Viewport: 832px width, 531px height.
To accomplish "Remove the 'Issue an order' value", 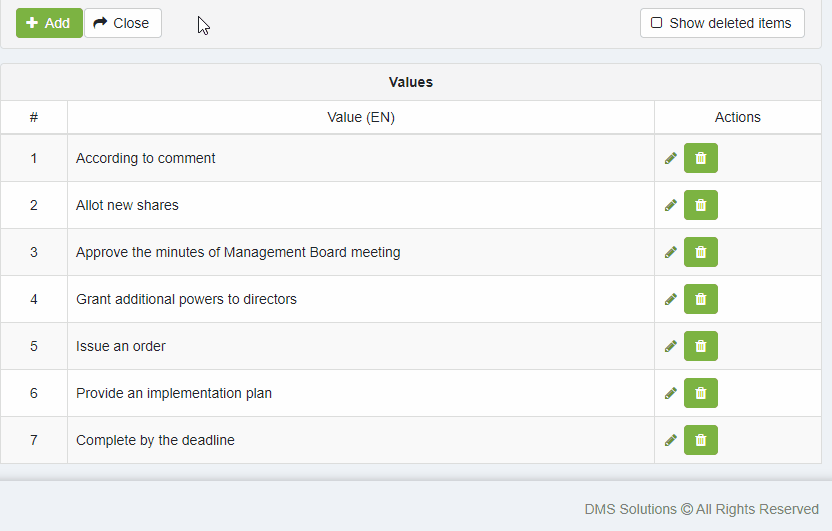I will (700, 346).
